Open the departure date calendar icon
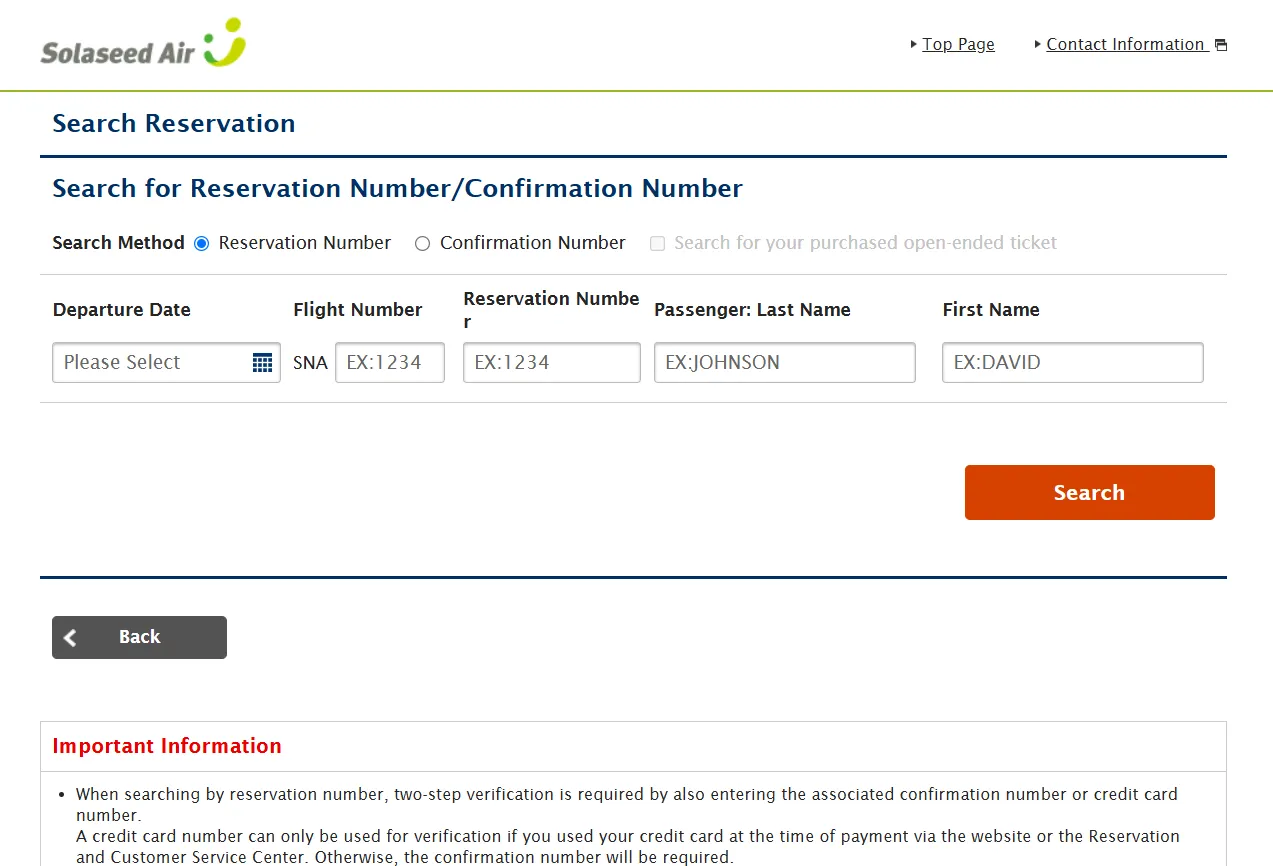This screenshot has height=866, width=1273. pos(262,363)
